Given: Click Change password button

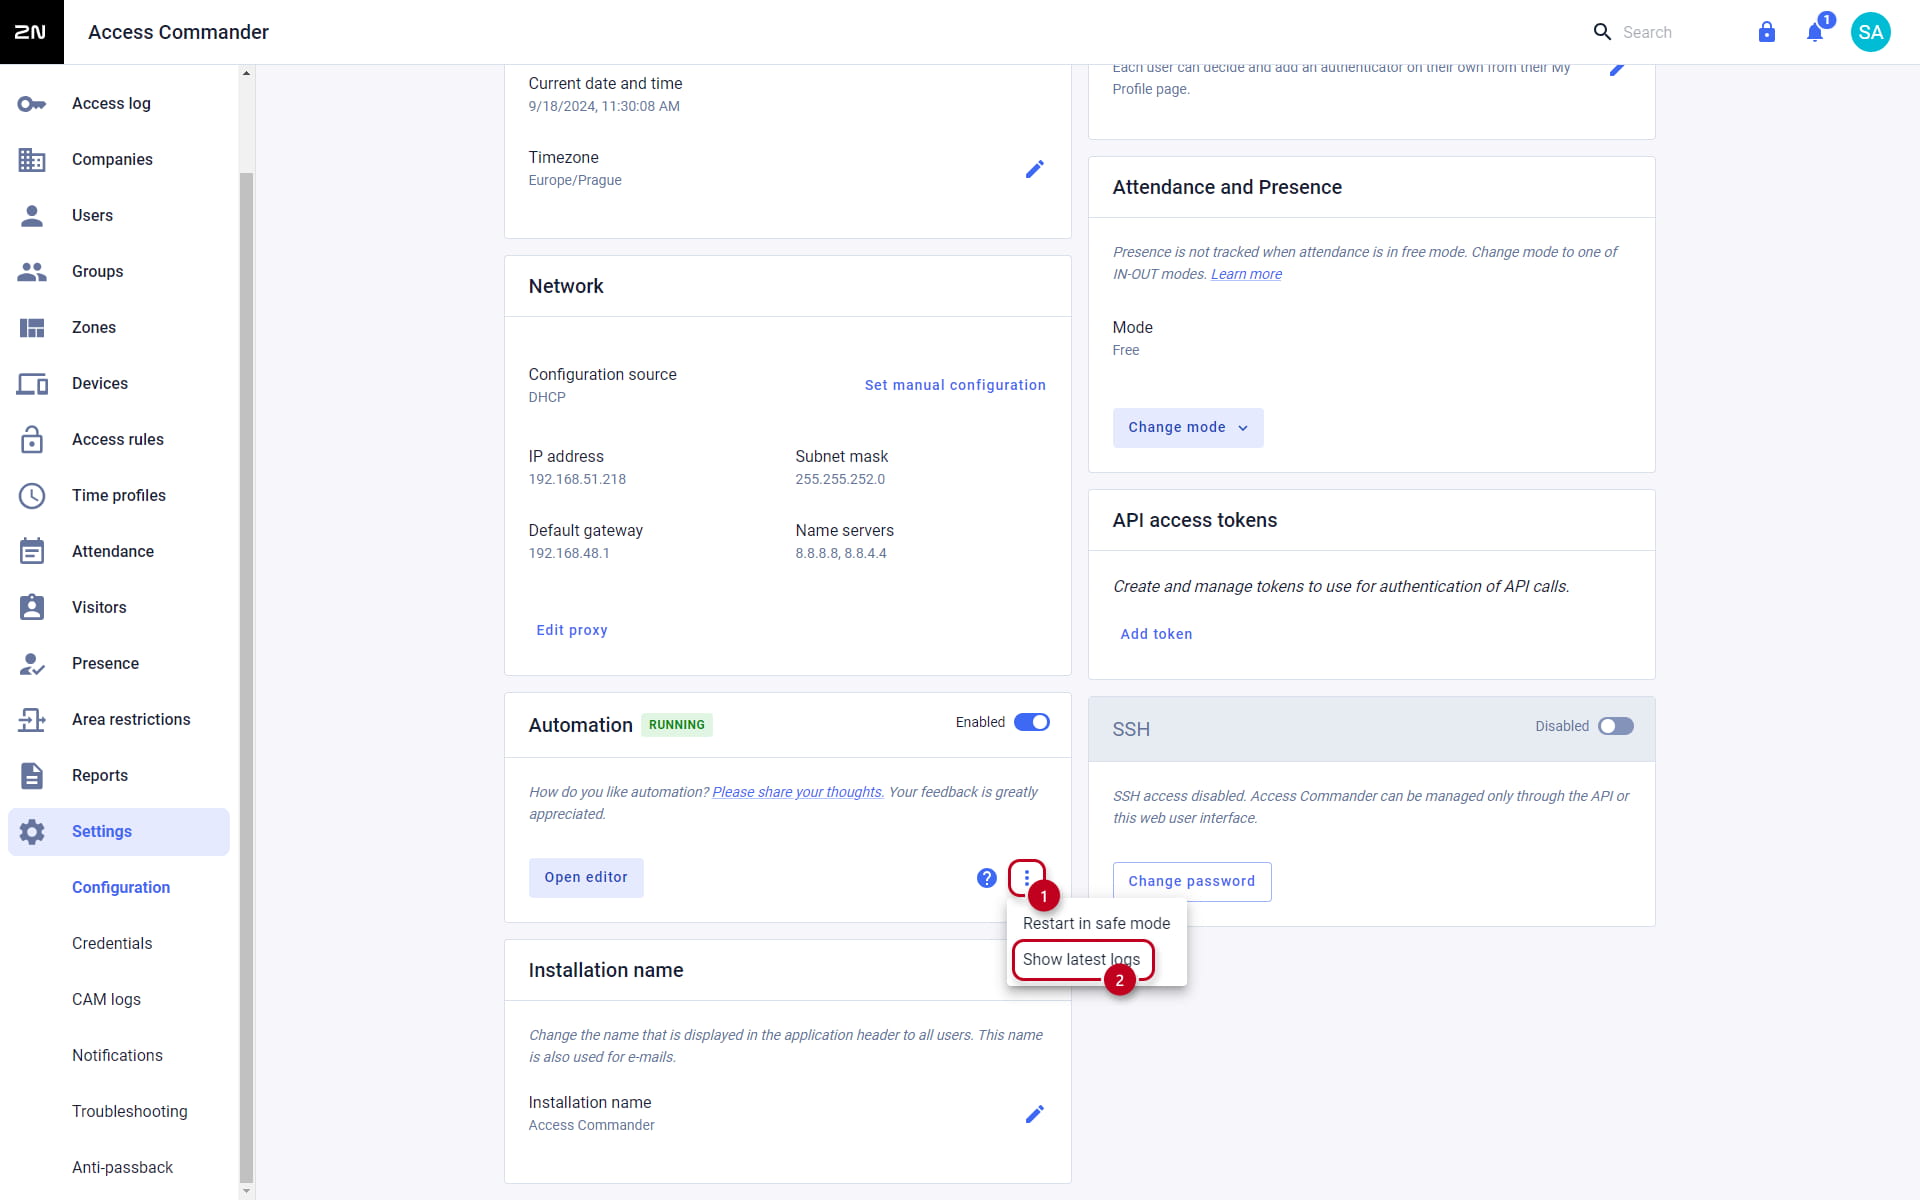Looking at the screenshot, I should [x=1192, y=882].
